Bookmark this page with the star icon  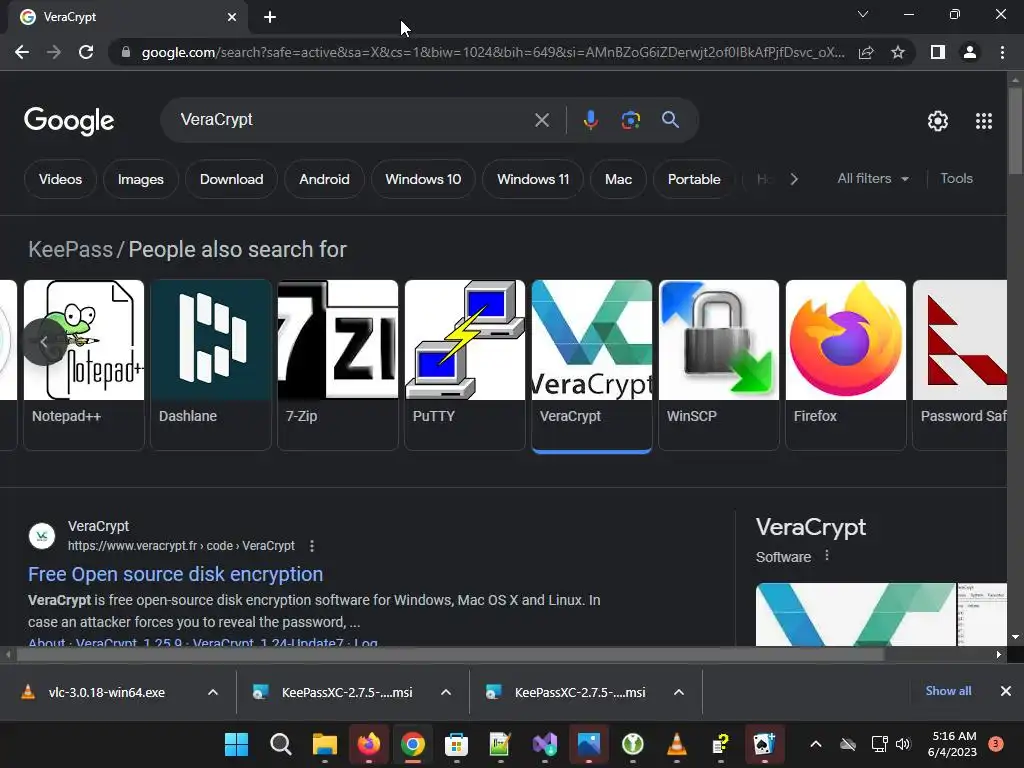(898, 52)
